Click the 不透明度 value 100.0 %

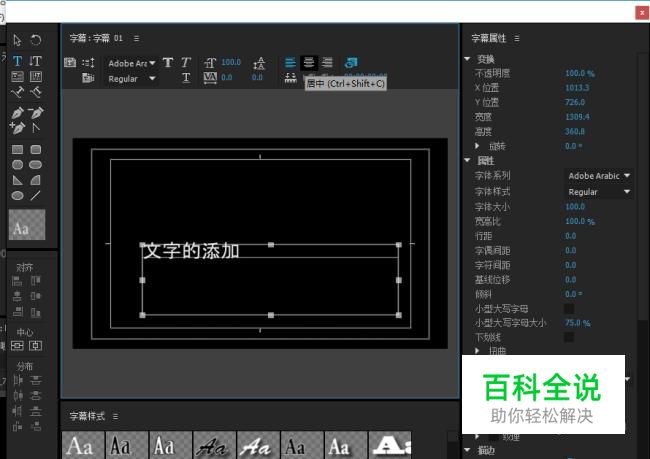coord(580,73)
